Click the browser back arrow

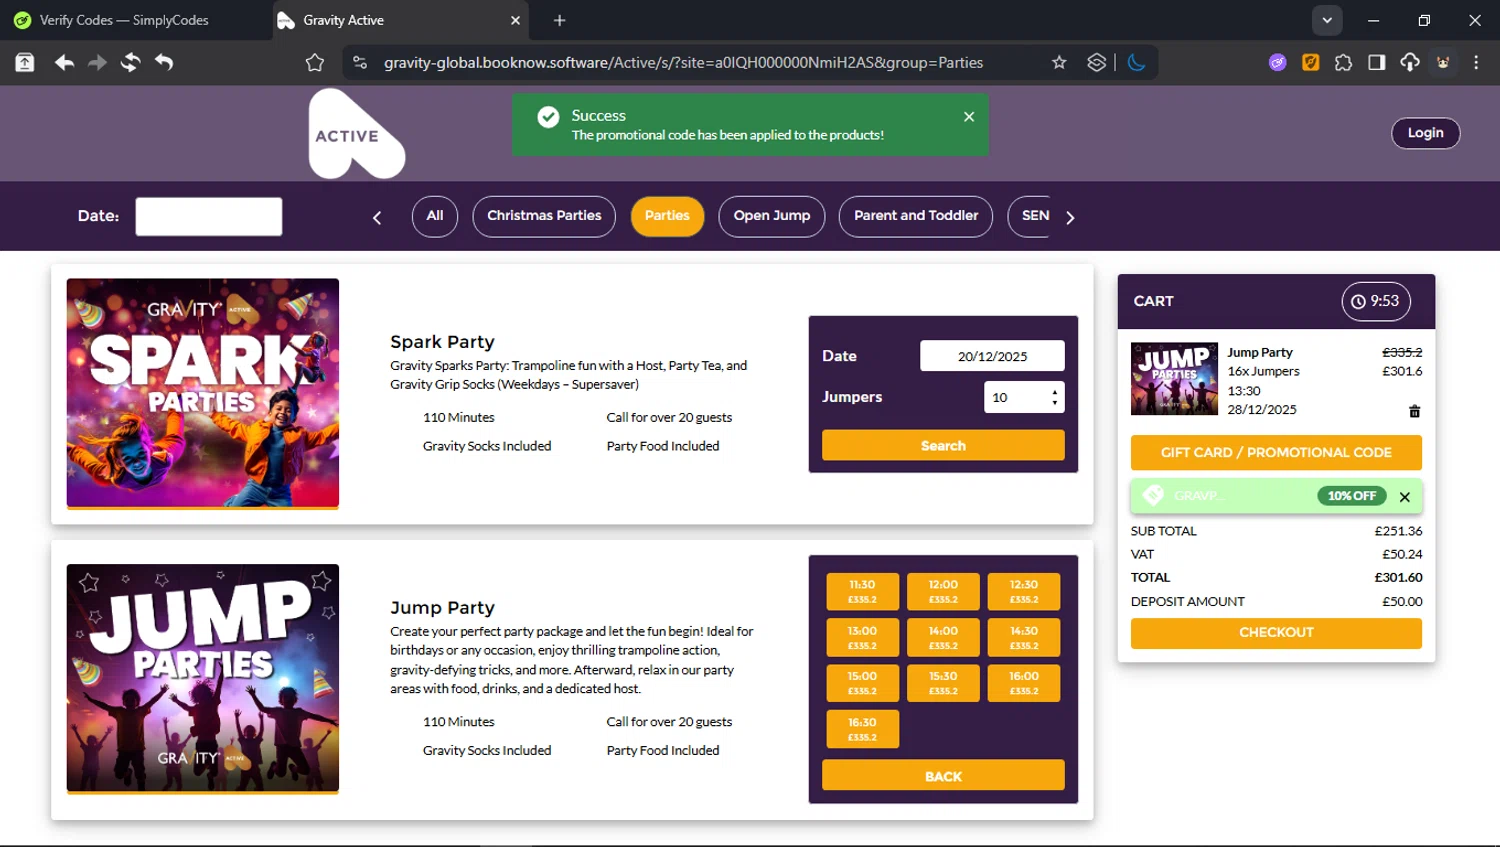(64, 62)
